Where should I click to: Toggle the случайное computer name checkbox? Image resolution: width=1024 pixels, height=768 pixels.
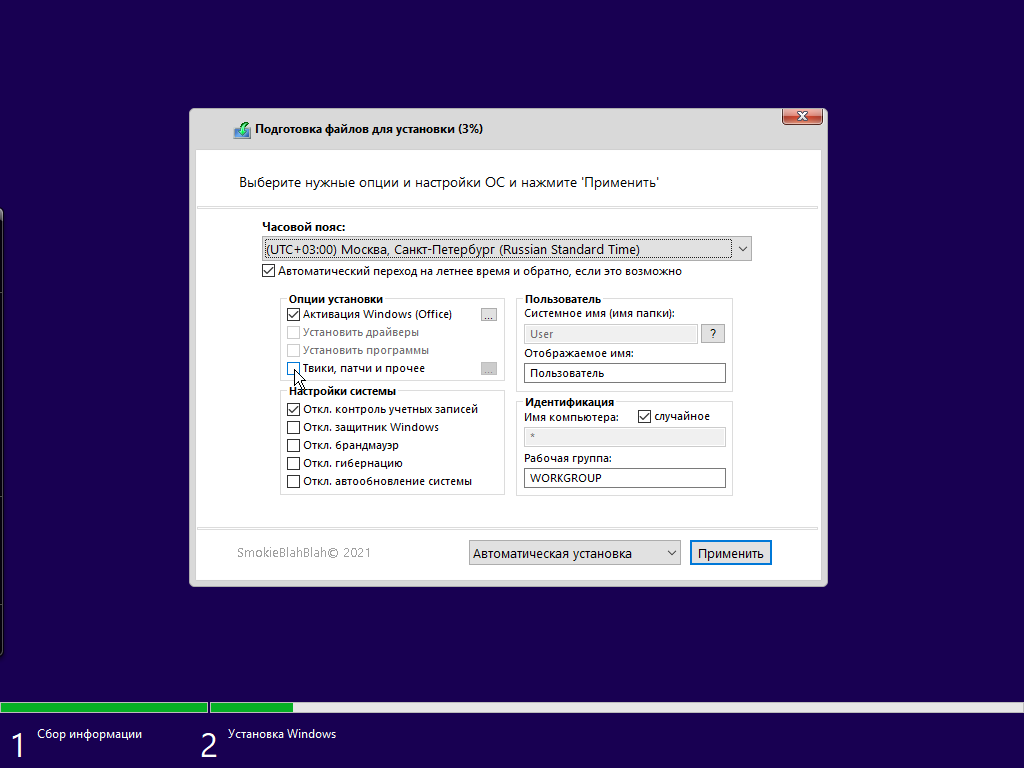point(645,417)
